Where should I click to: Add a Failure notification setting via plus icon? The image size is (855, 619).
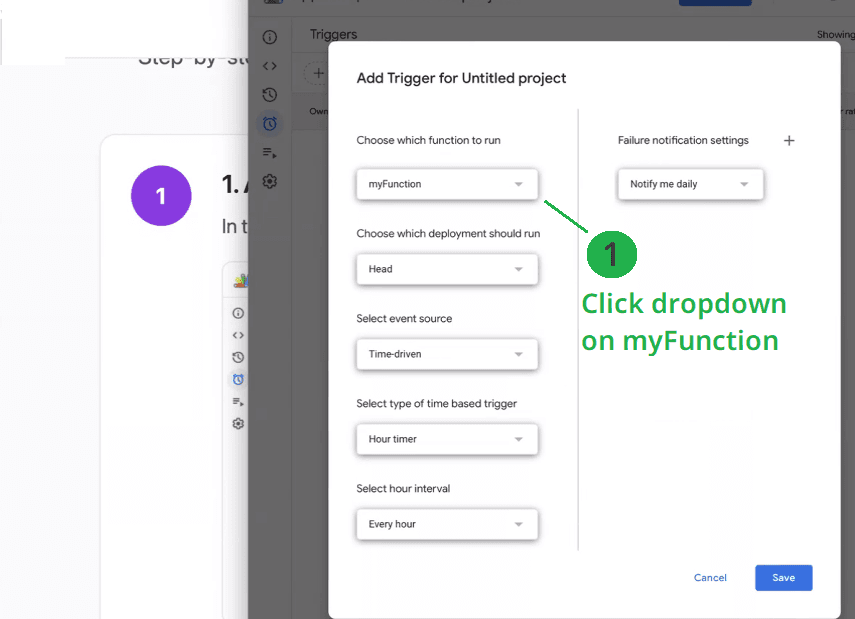coord(789,141)
